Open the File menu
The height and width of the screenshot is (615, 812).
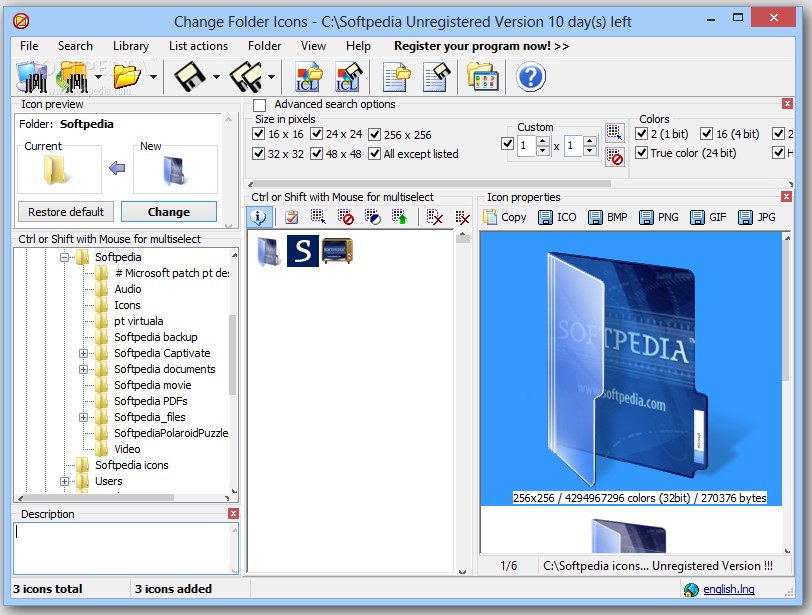(x=29, y=46)
